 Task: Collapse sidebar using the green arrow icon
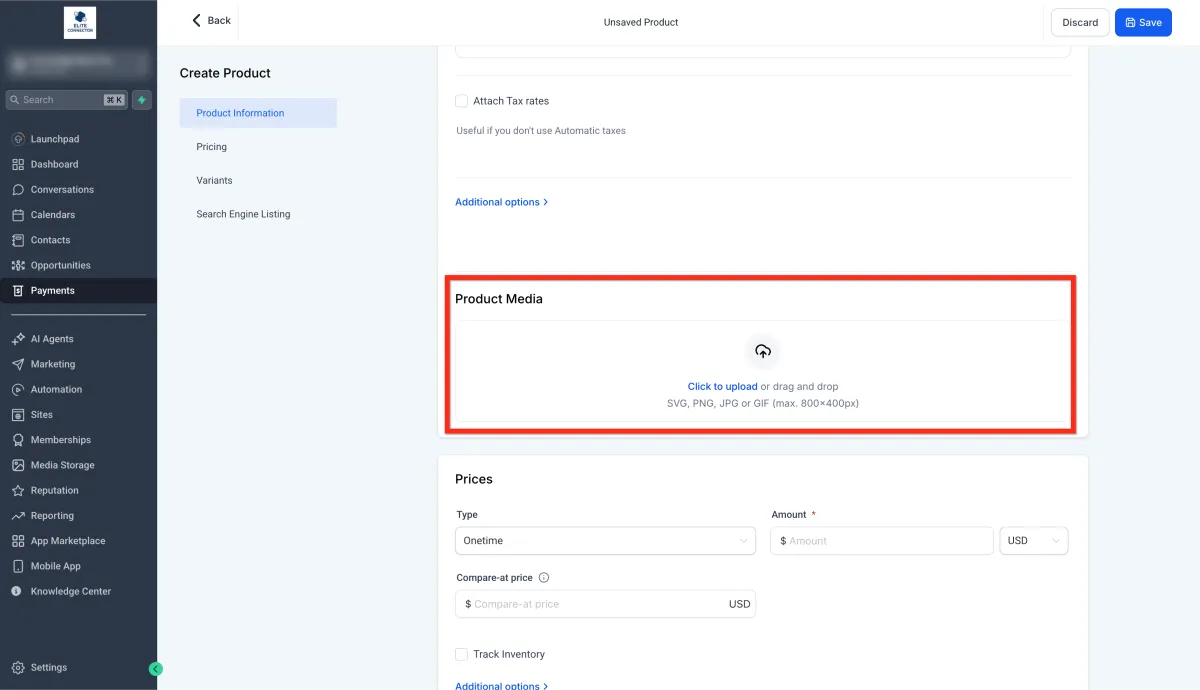tap(155, 669)
